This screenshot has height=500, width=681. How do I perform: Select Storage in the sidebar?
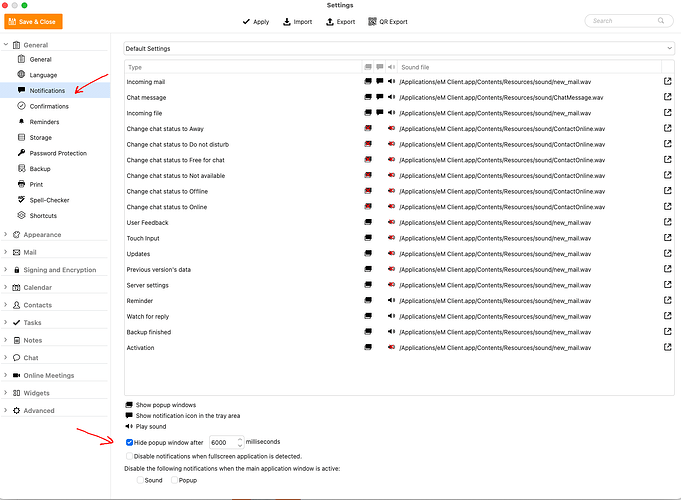tap(40, 137)
